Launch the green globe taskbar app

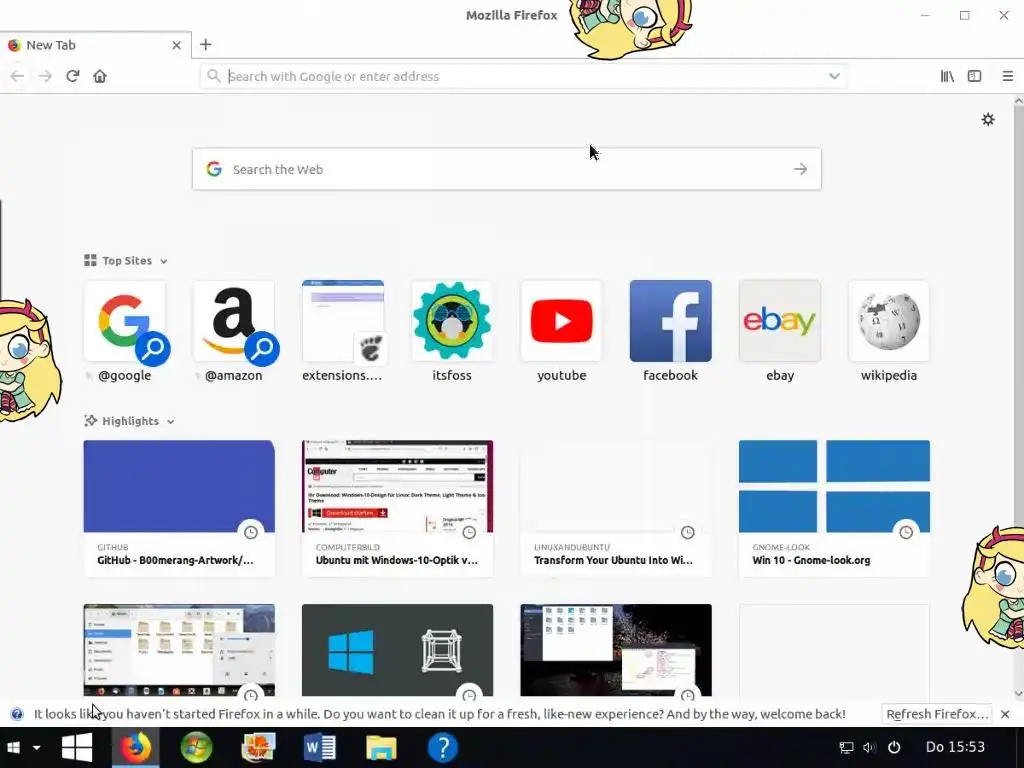click(x=197, y=747)
